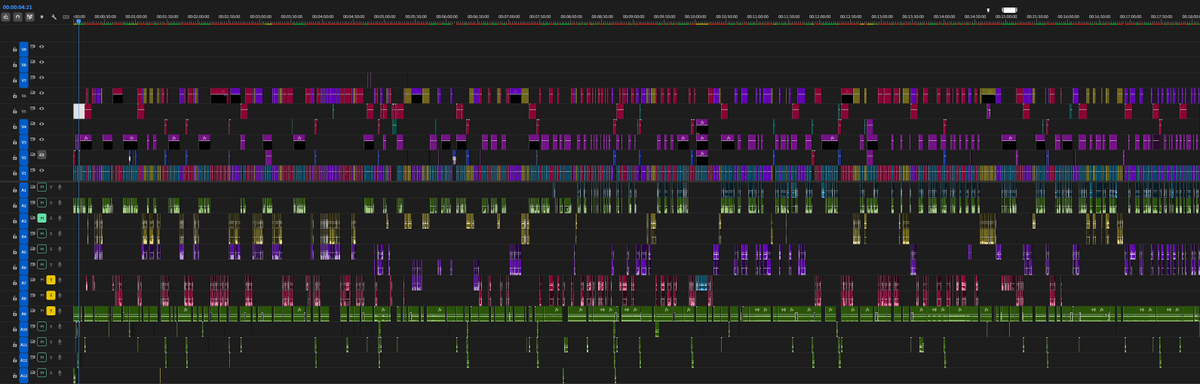The width and height of the screenshot is (1200, 384).
Task: Toggle target for track V8 label
Action: pyautogui.click(x=23, y=64)
